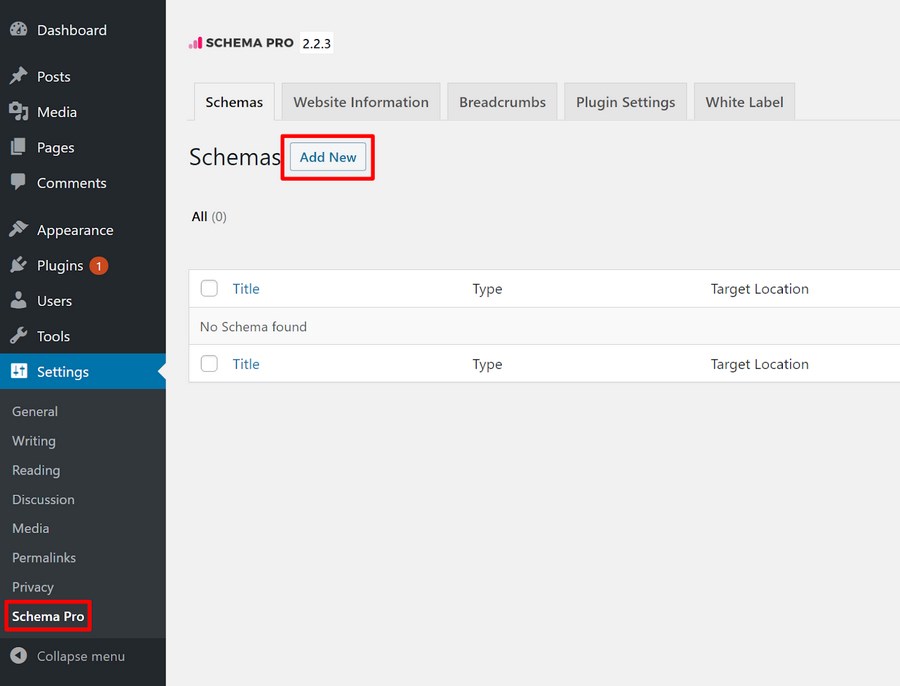Click the Settings sliders icon
The width and height of the screenshot is (900, 686).
pos(19,371)
